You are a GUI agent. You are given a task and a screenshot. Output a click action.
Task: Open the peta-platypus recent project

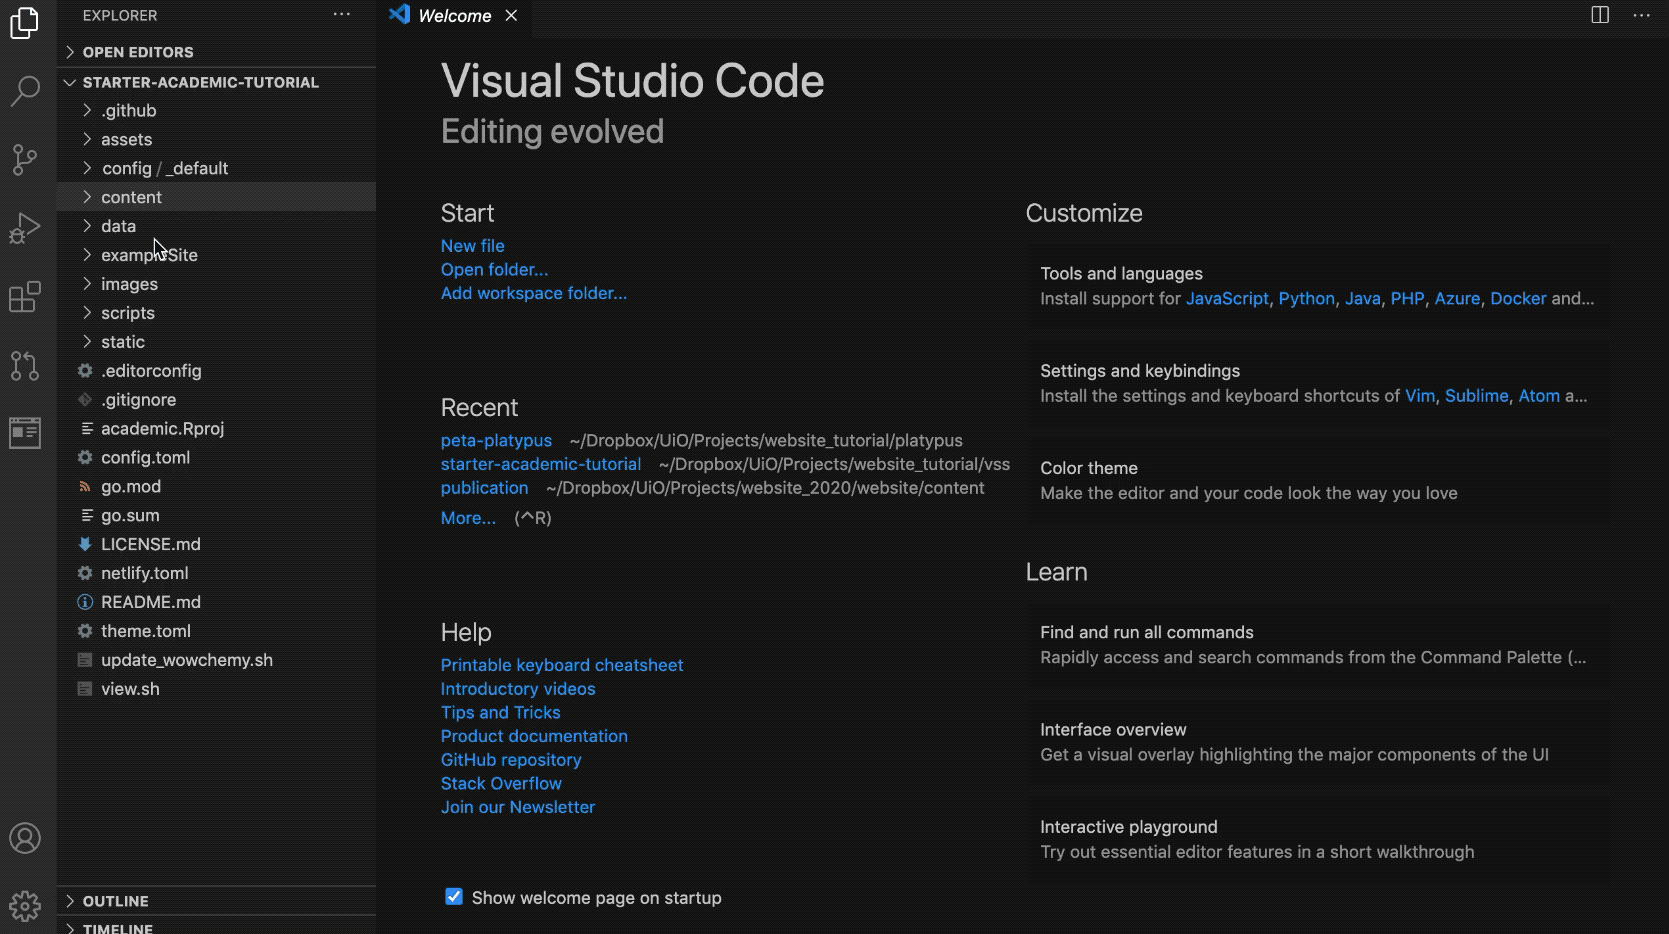[x=496, y=440]
